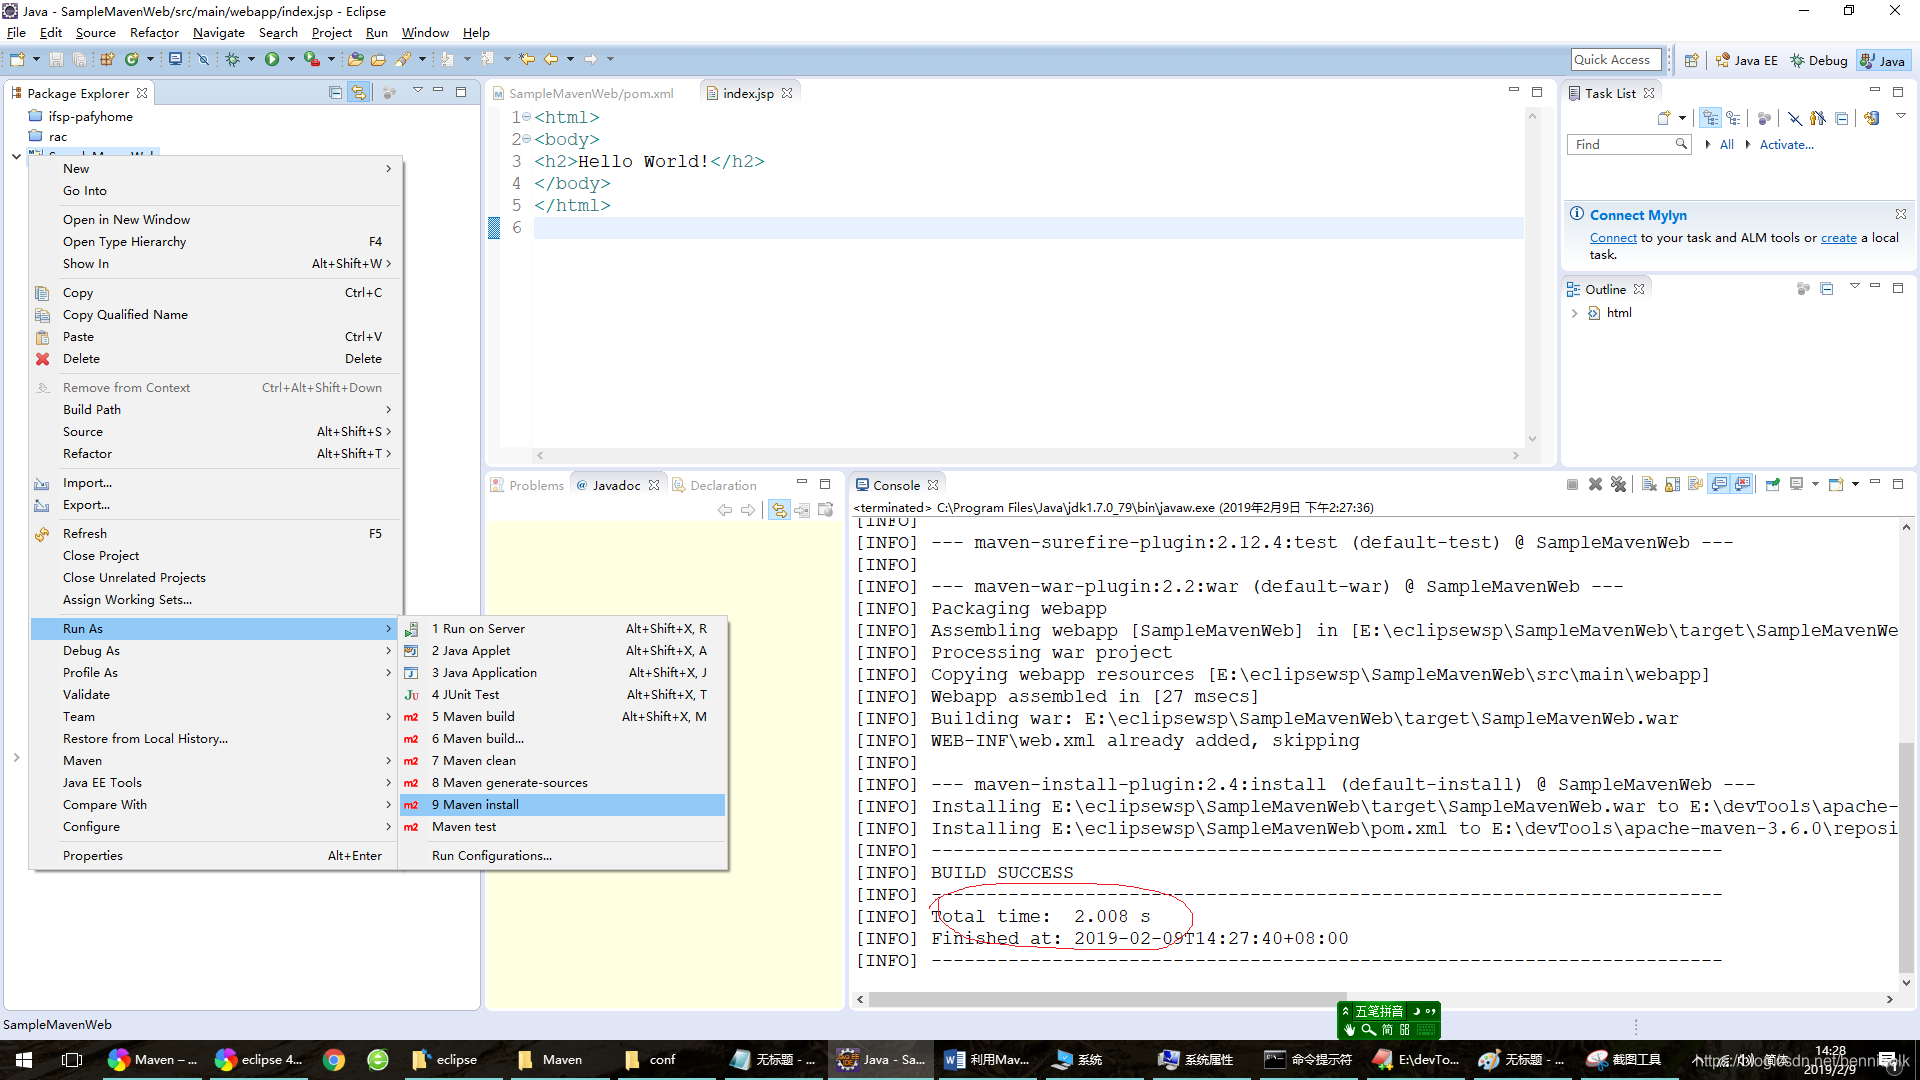Click Display Selected Console icon
Image resolution: width=1920 pixels, height=1080 pixels.
coord(1797,484)
